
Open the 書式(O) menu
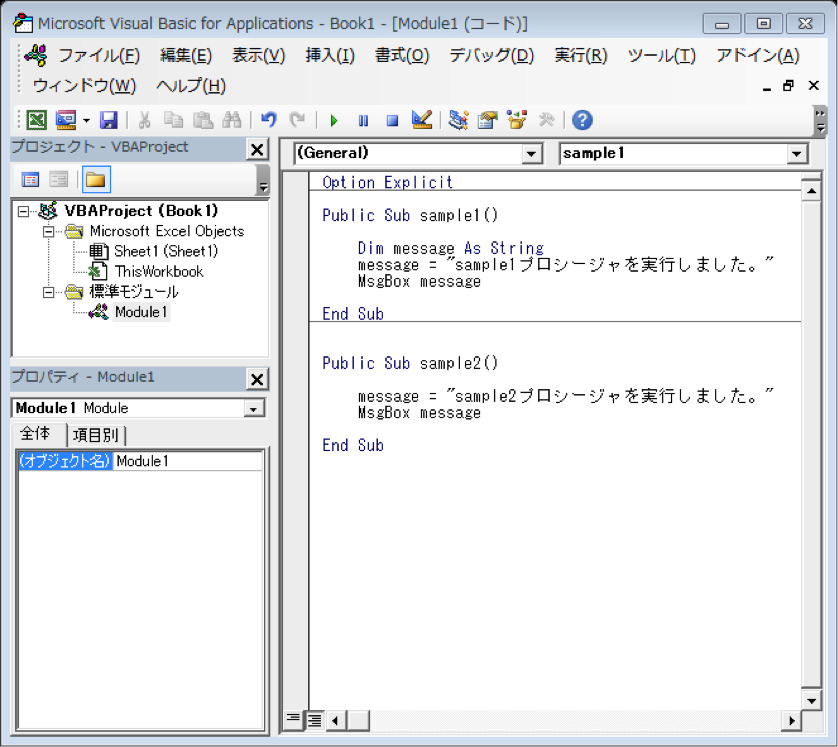point(402,56)
